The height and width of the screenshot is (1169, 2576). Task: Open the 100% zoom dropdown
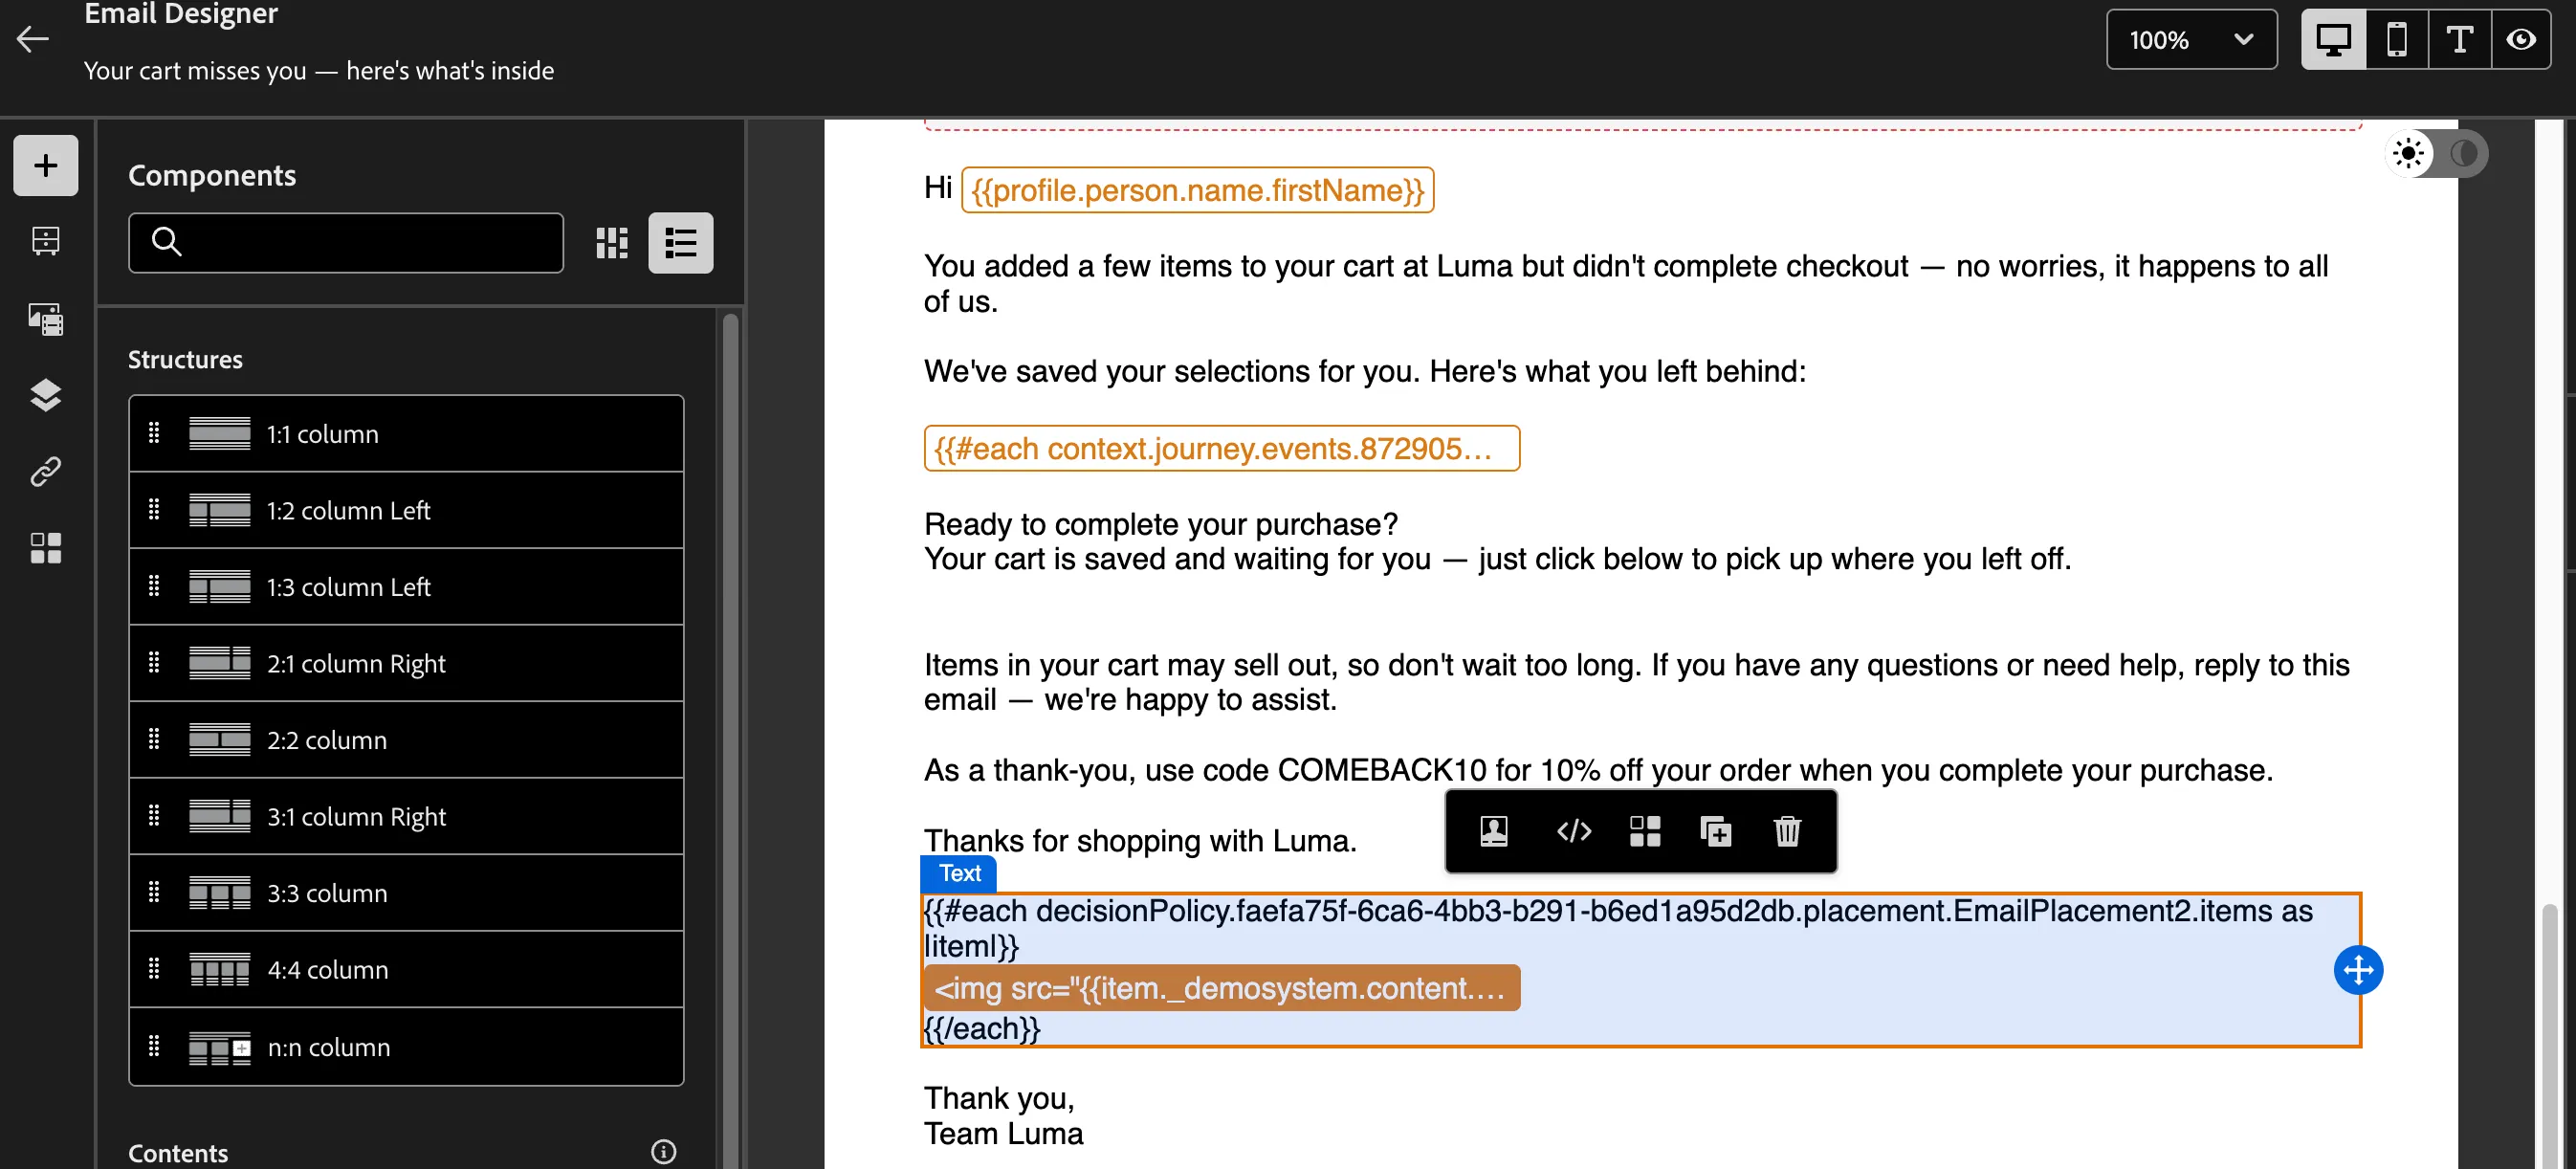(2191, 40)
